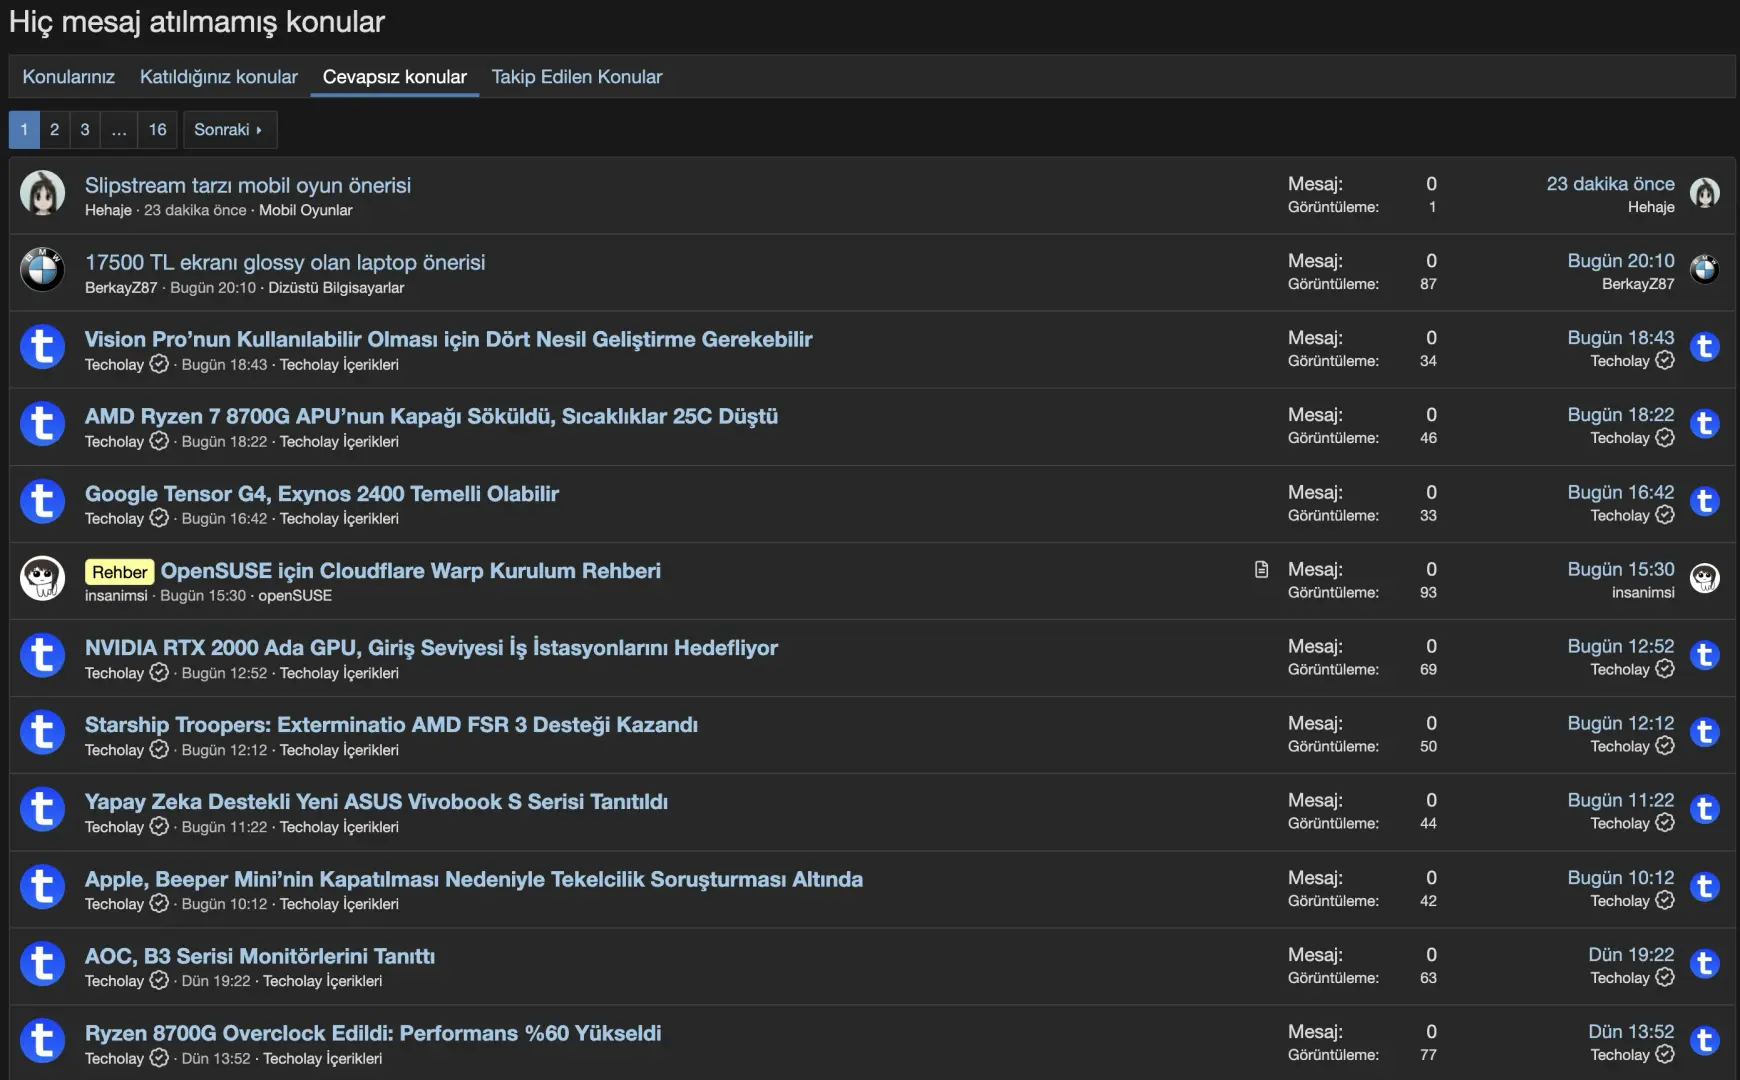Open the 'Bugün 15:30' last post link

pos(1621,569)
